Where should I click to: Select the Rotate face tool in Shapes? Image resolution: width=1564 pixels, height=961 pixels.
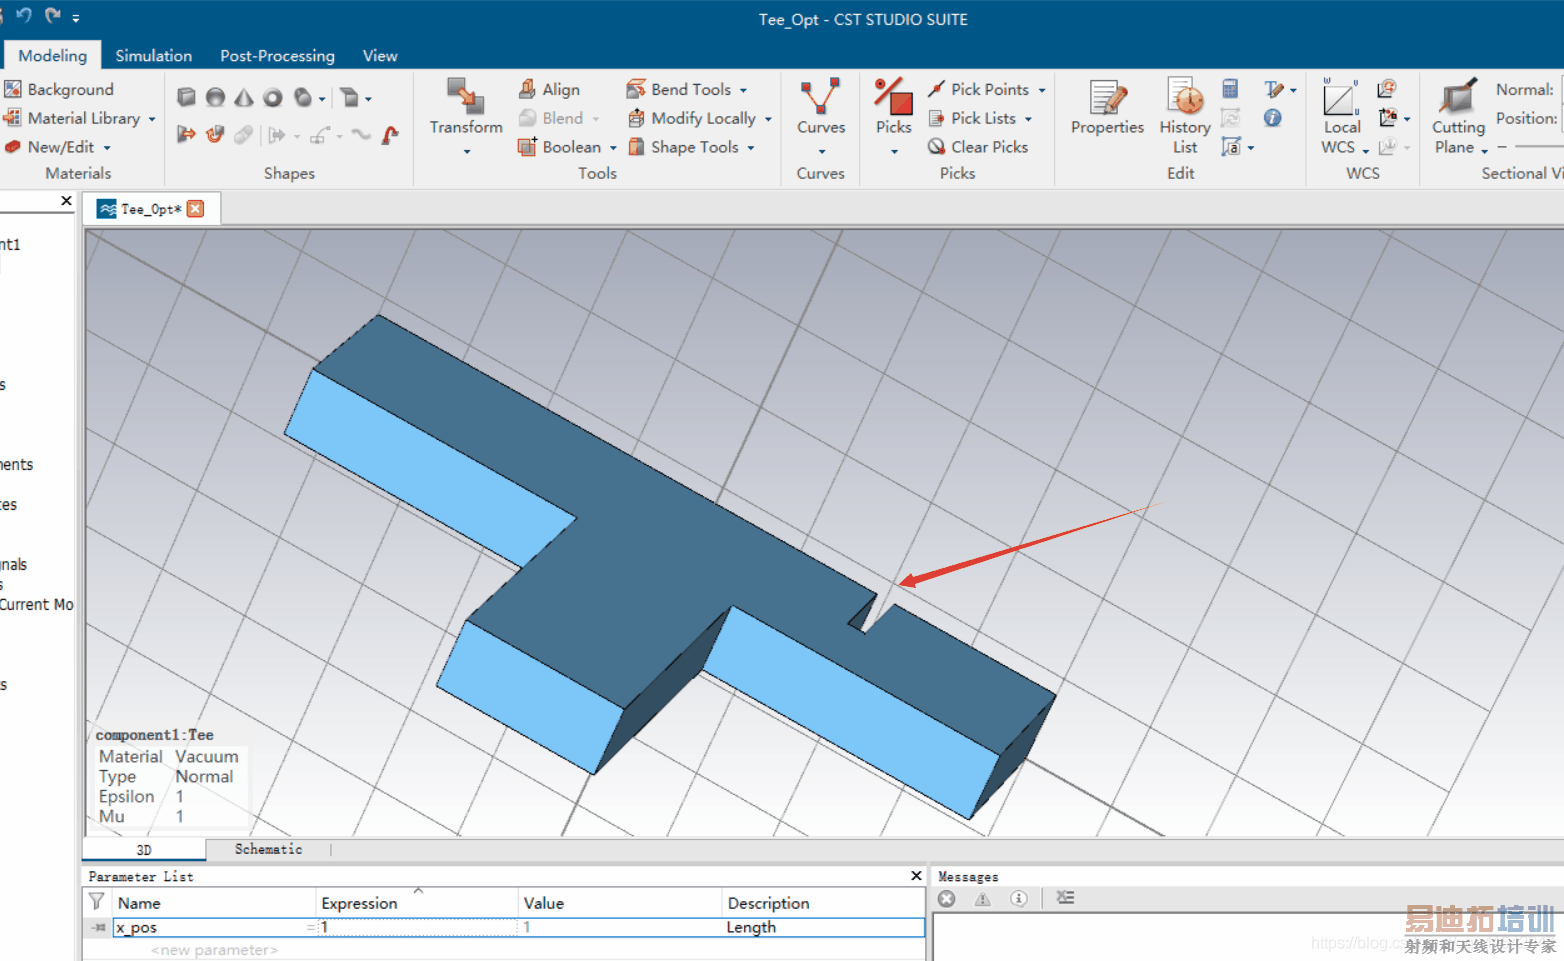click(x=215, y=134)
